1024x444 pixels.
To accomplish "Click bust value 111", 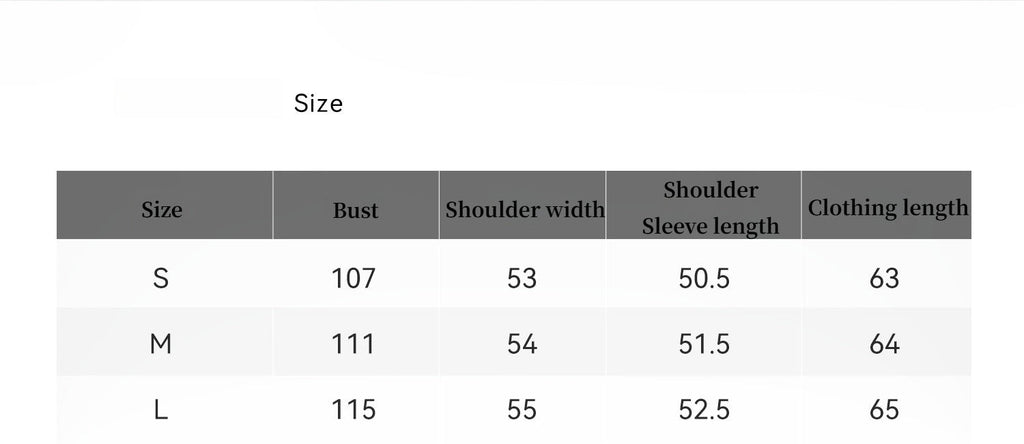I will pos(353,344).
